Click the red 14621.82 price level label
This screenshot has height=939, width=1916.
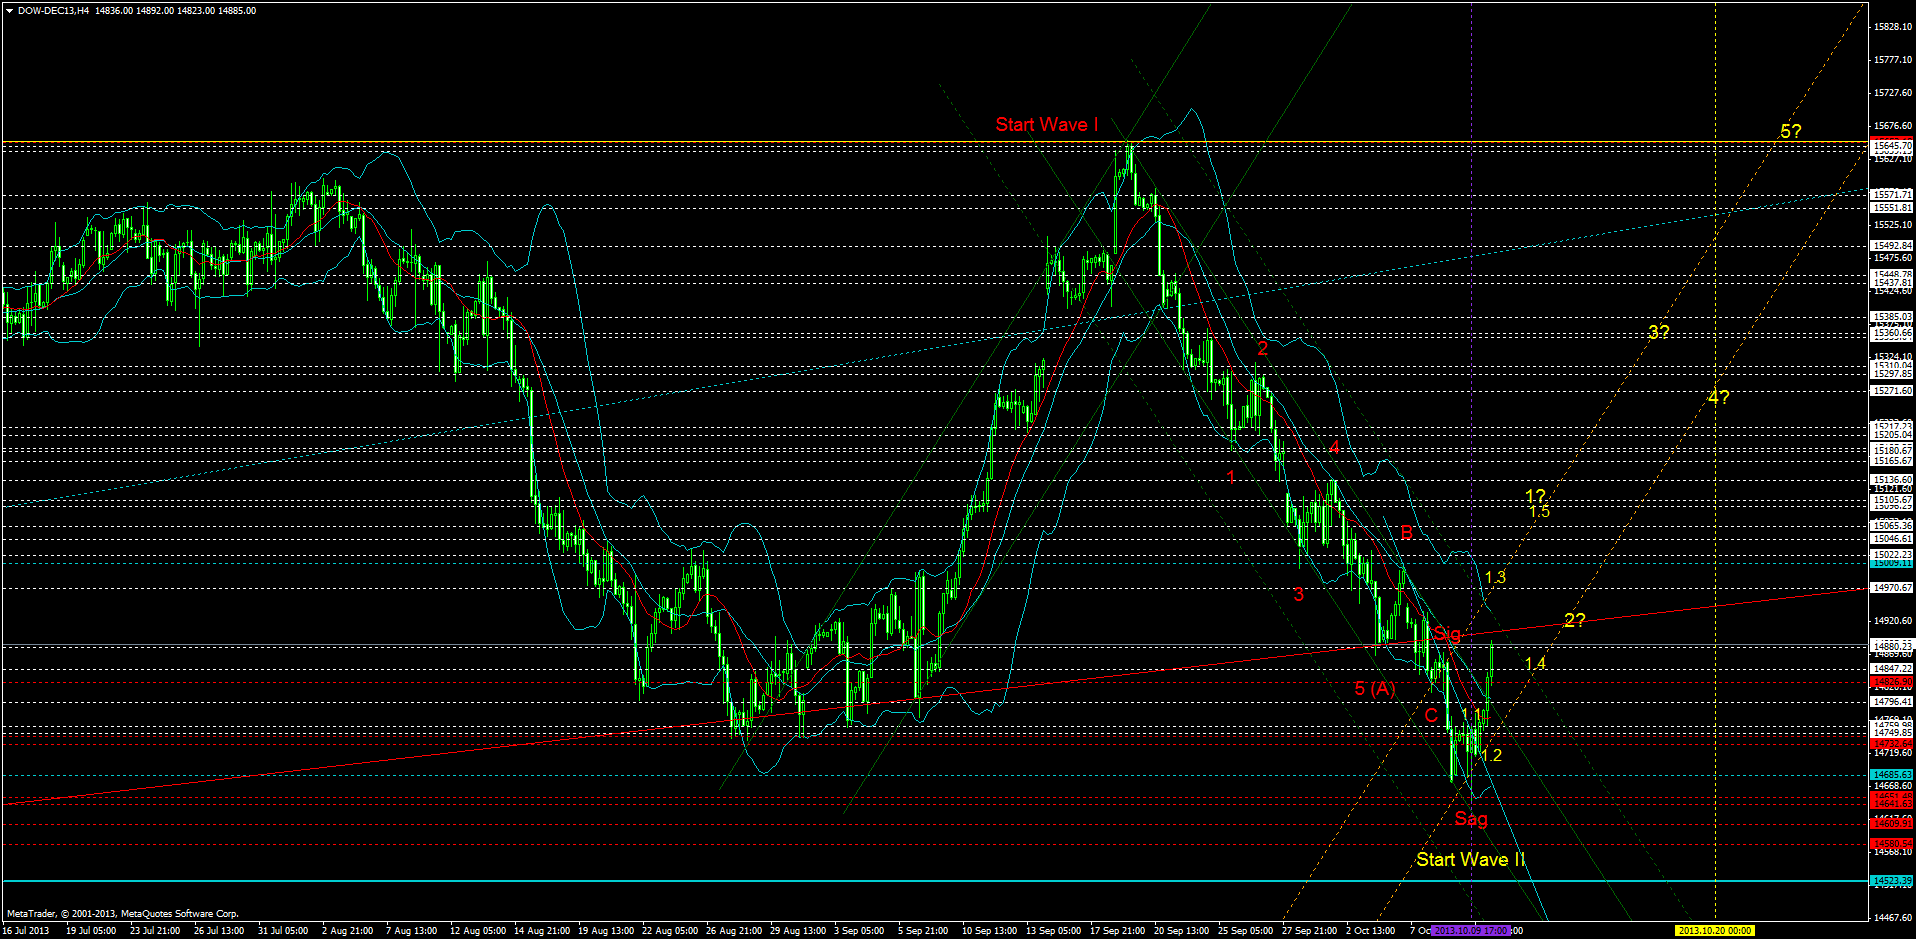(1889, 800)
